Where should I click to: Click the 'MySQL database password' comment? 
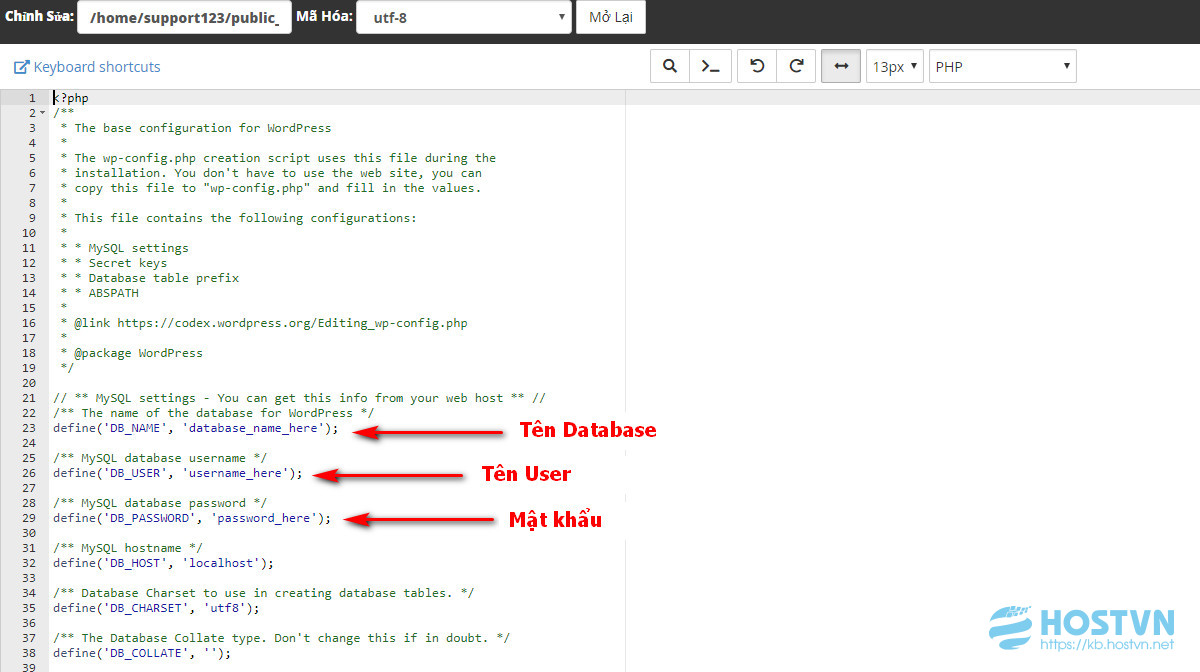coord(160,503)
